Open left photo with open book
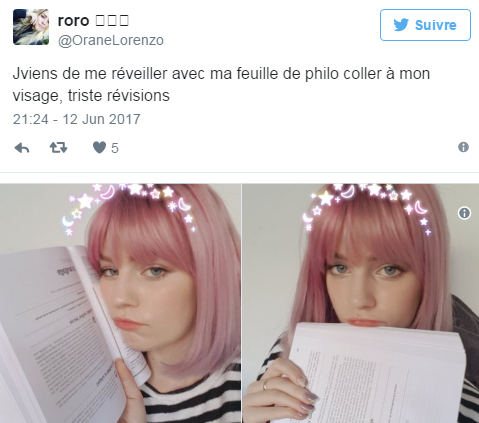Screen dimensions: 479x423 (x=120, y=303)
